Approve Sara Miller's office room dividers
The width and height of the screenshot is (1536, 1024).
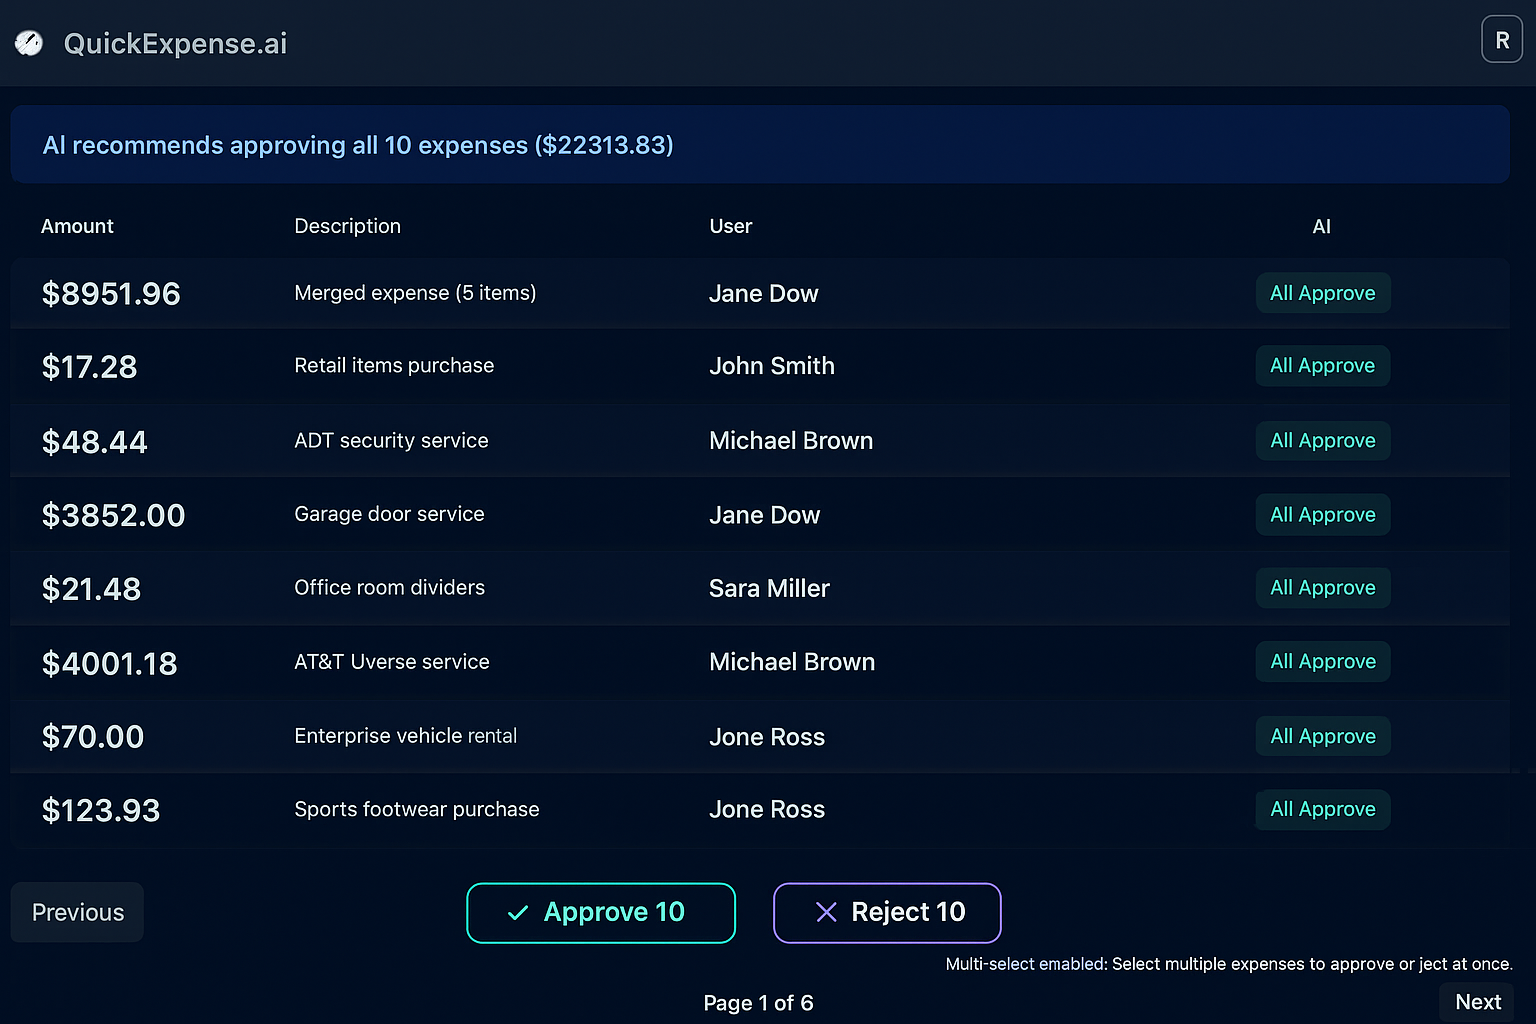[1322, 588]
